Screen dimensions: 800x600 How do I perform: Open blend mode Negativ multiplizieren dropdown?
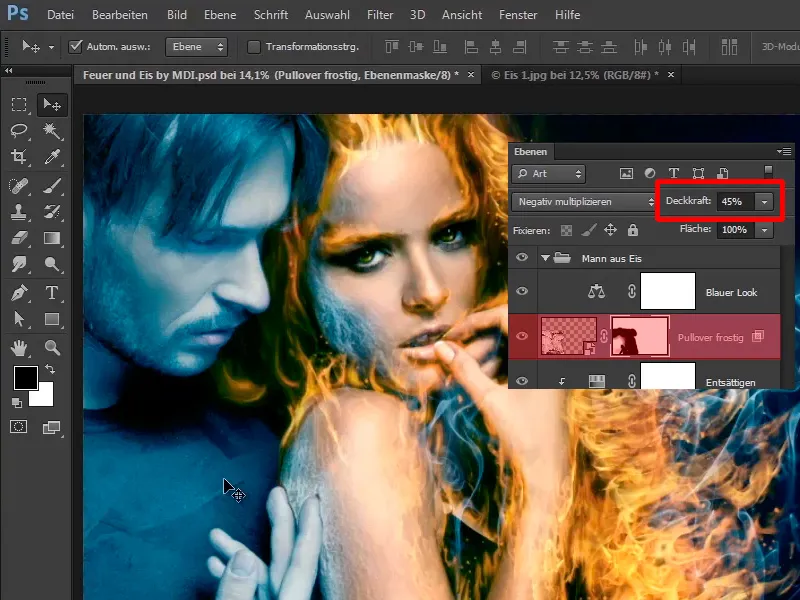click(x=583, y=202)
